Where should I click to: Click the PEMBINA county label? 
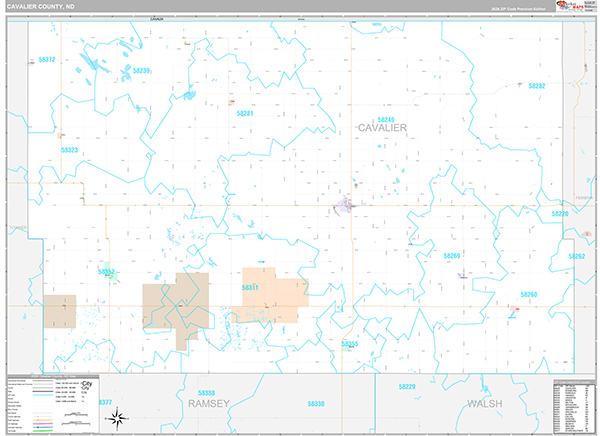(x=584, y=198)
